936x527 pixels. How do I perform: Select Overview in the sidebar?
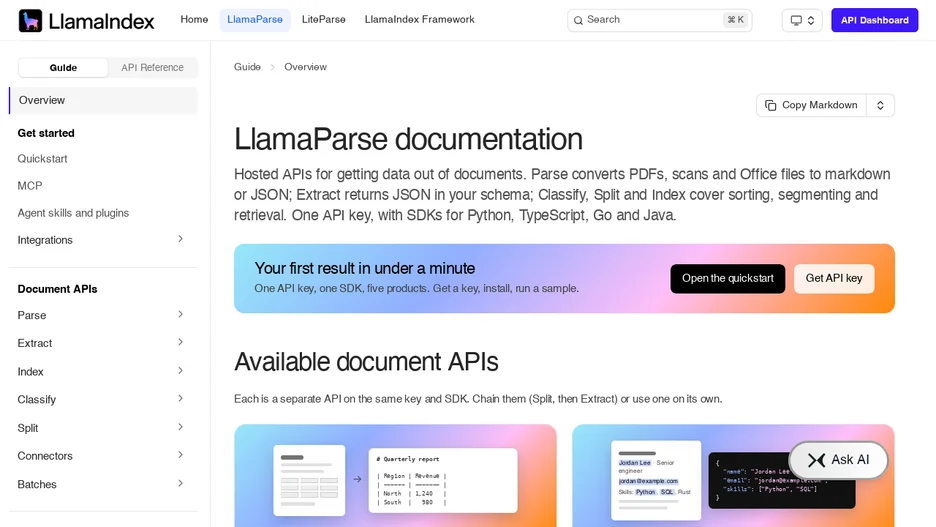coord(103,100)
